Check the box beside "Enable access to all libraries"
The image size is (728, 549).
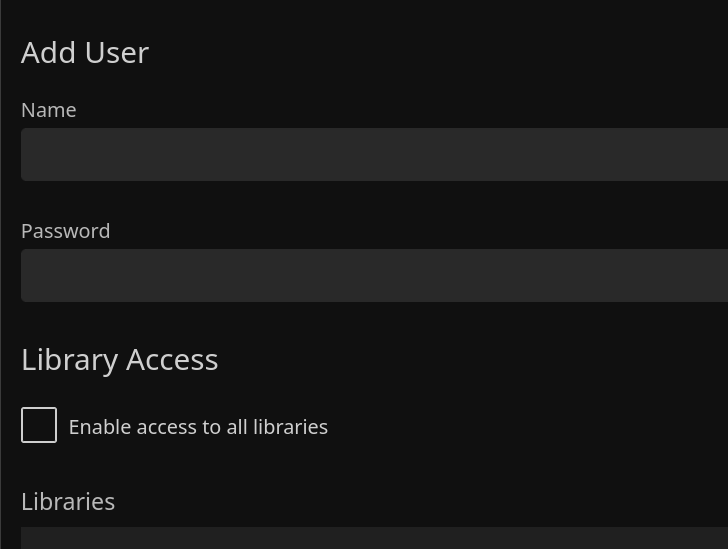[39, 425]
